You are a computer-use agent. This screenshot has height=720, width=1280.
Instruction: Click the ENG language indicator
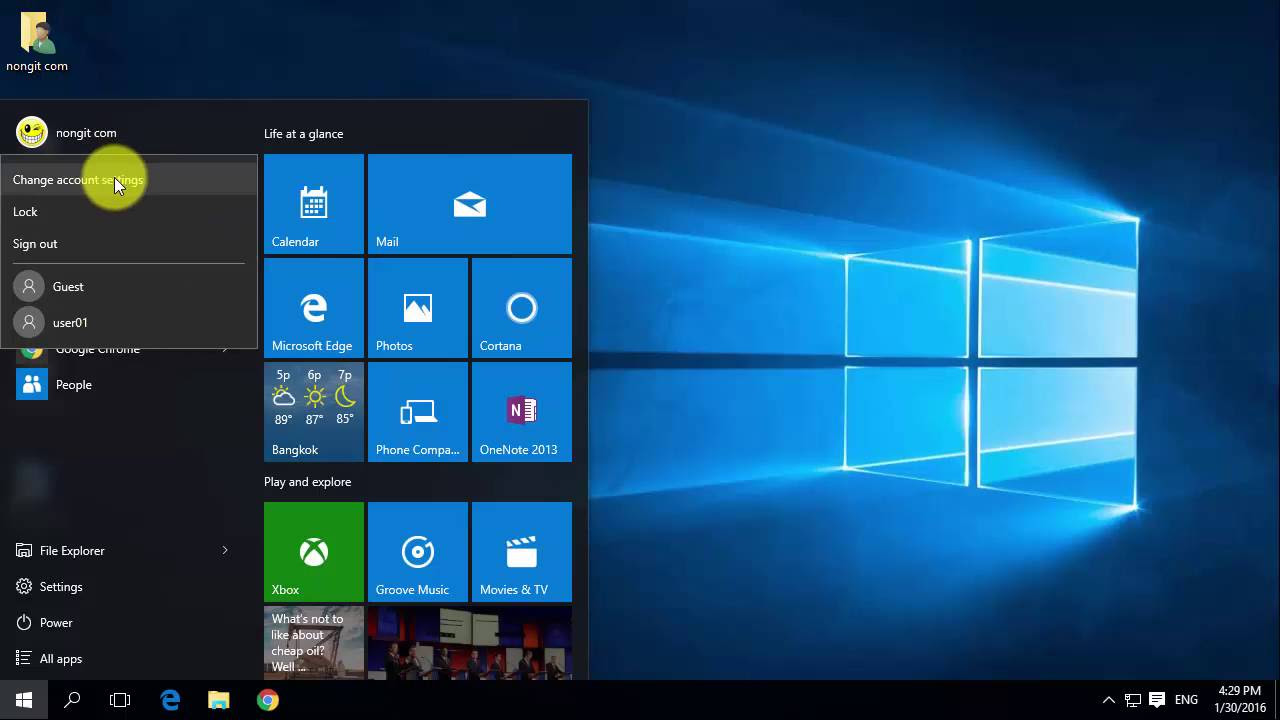pos(1187,700)
